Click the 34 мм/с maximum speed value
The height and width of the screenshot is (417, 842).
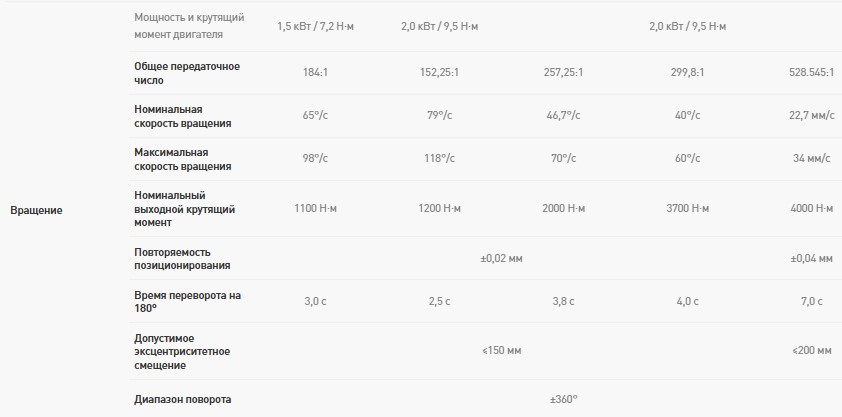[x=813, y=159]
